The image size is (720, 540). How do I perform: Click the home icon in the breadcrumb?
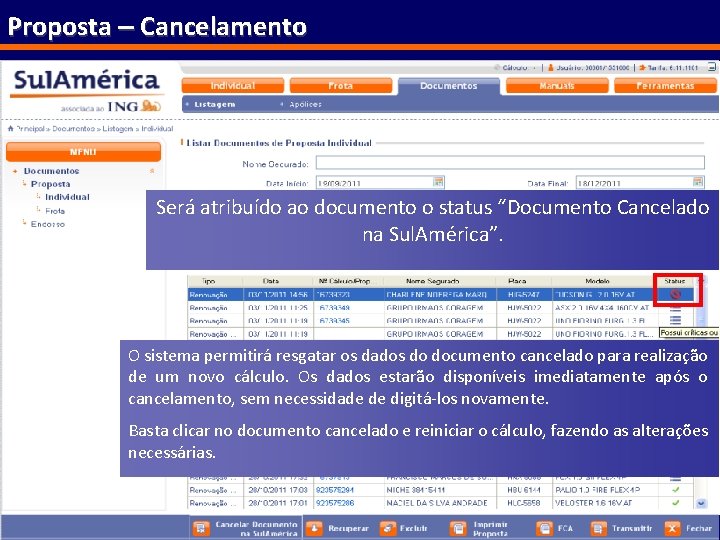pyautogui.click(x=11, y=129)
